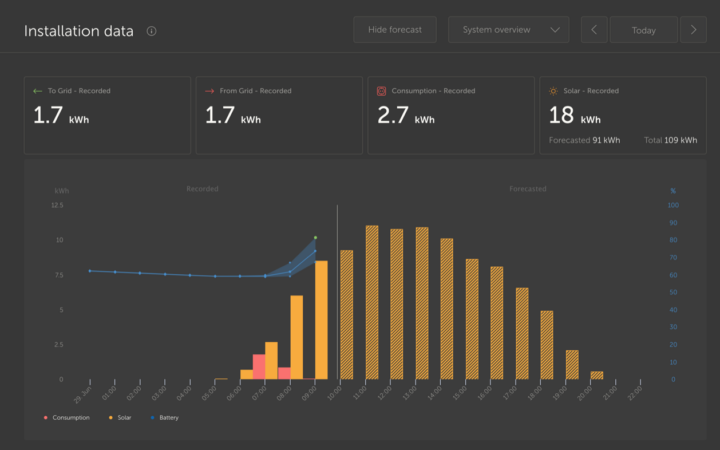This screenshot has height=450, width=720.
Task: Click the 12:00 time axis label
Action: tap(384, 393)
